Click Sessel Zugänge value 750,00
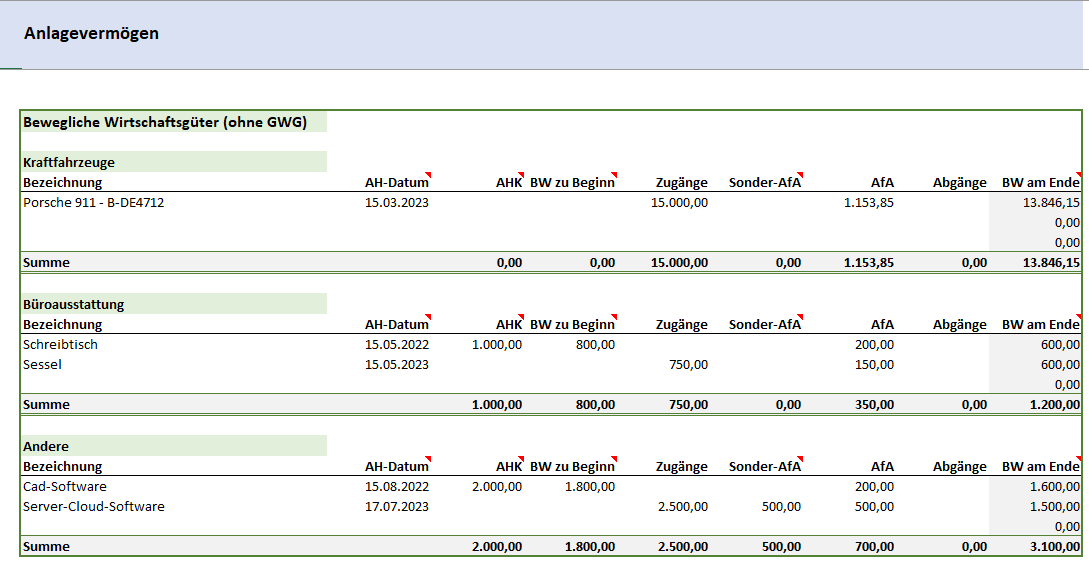The image size is (1089, 563). (x=688, y=365)
